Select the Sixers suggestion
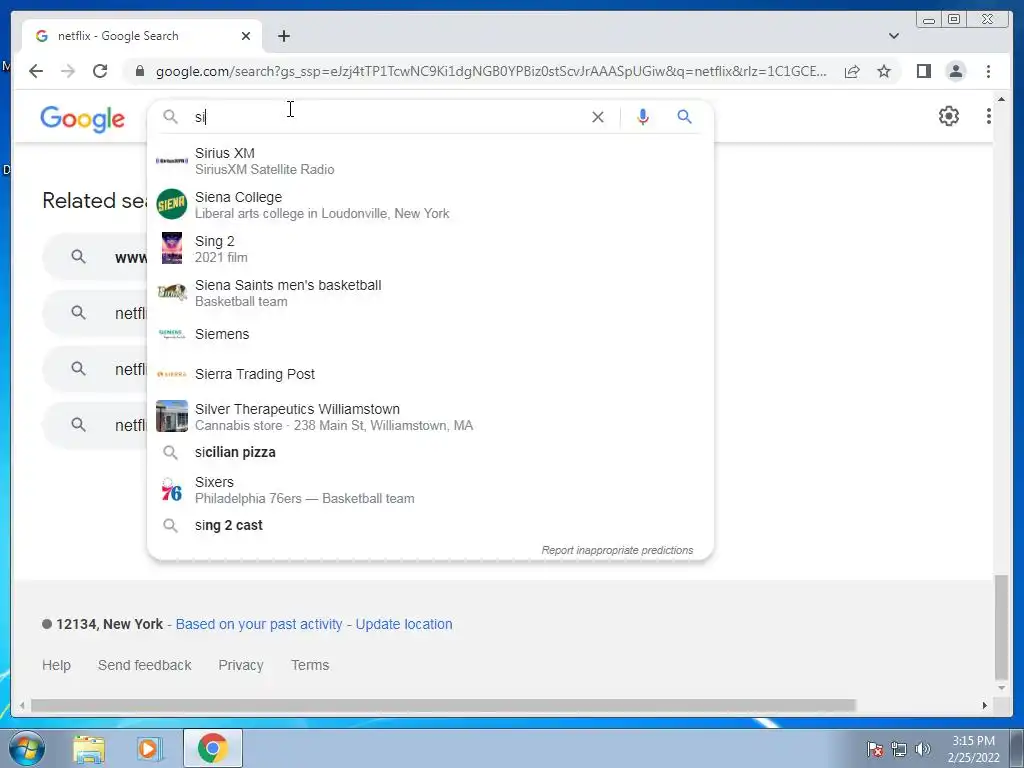The height and width of the screenshot is (768, 1024). tap(430, 490)
